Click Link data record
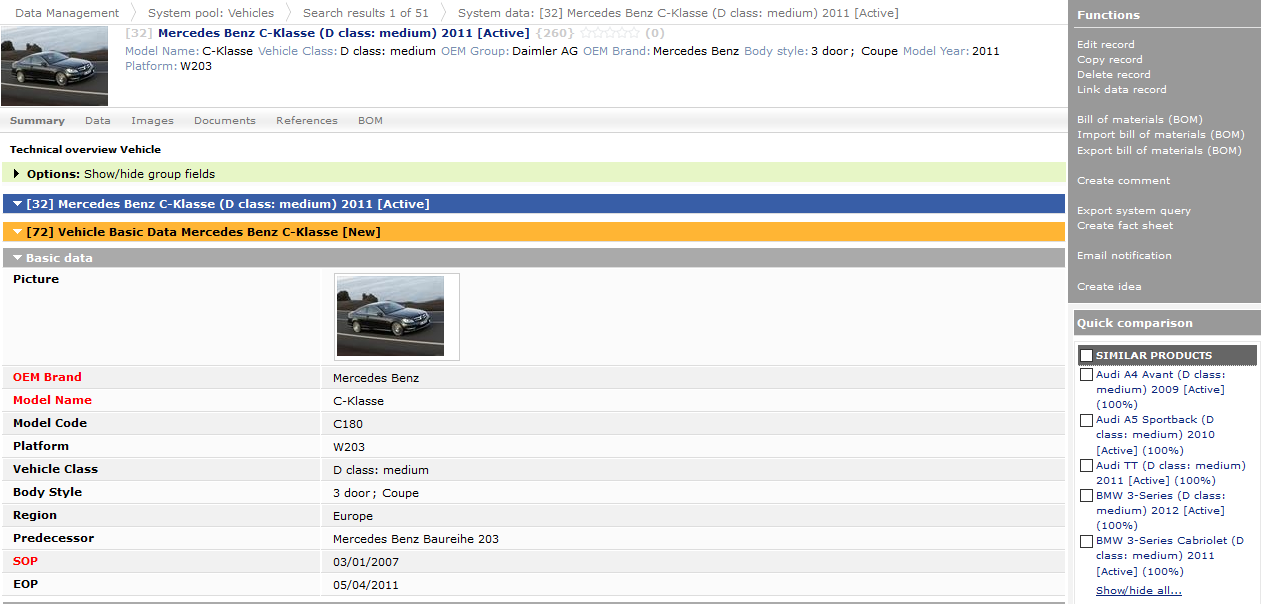This screenshot has height=604, width=1261. pyautogui.click(x=1122, y=90)
